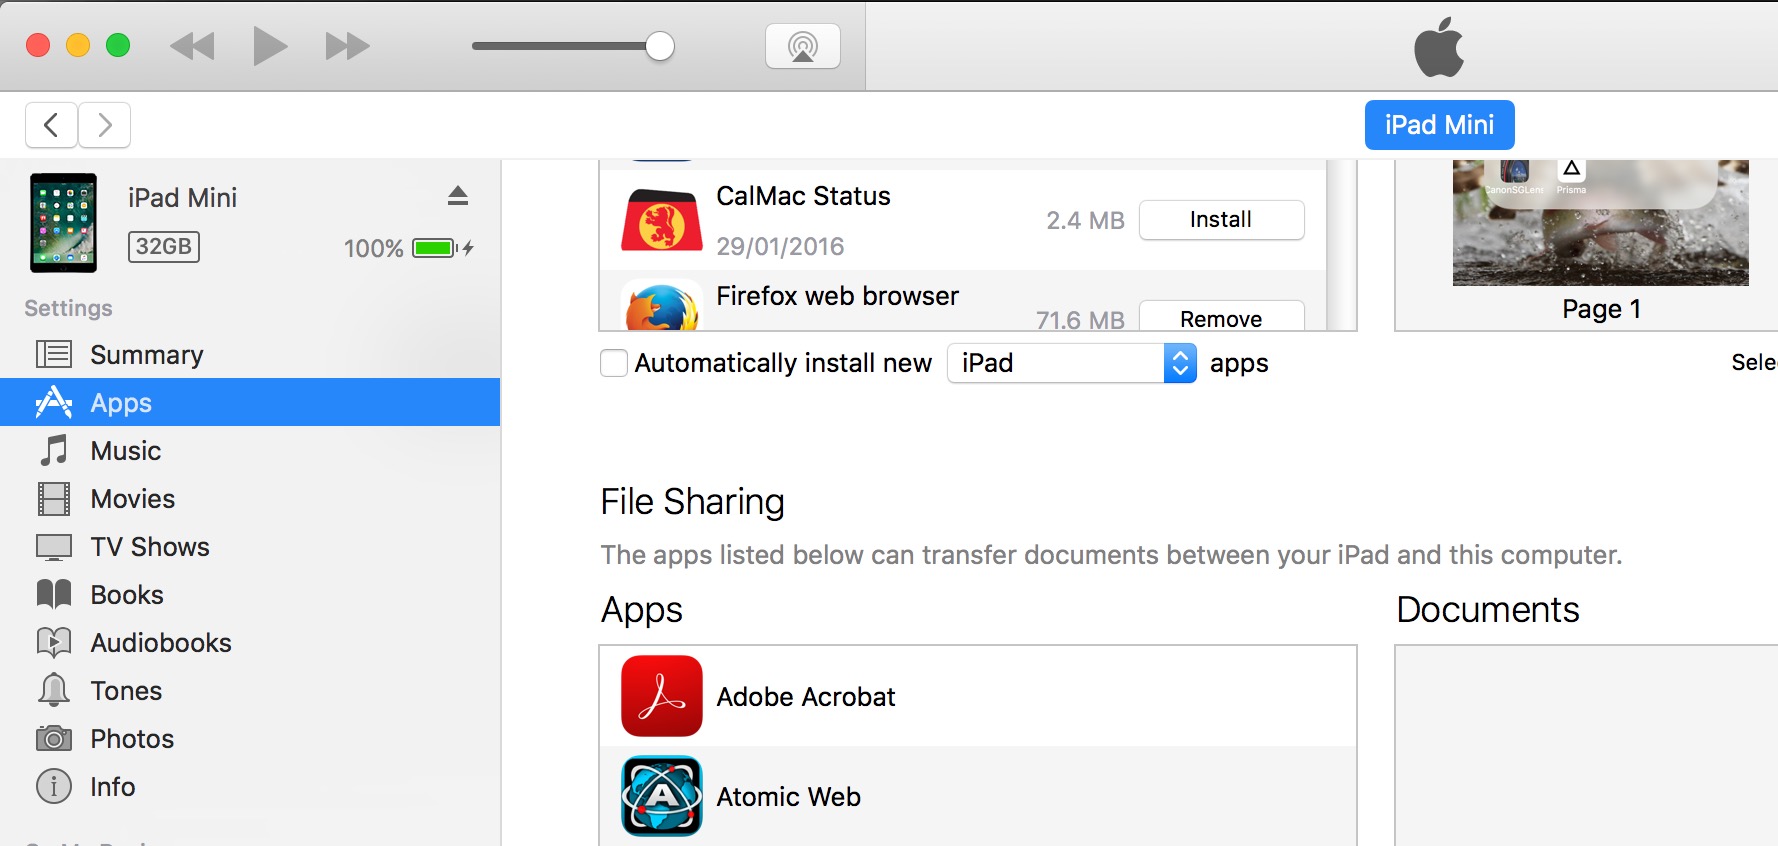
Task: Click the Music note icon
Action: coord(54,450)
